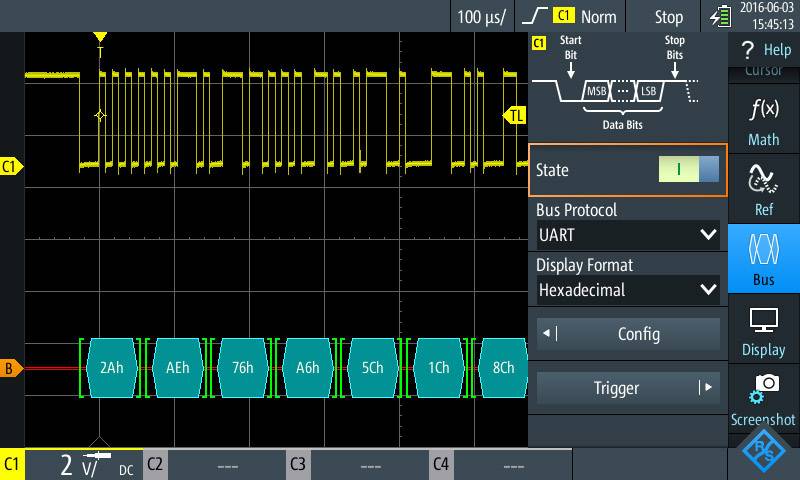Viewport: 800px width, 480px height.
Task: Select the Bus menu icon
Action: 763,258
